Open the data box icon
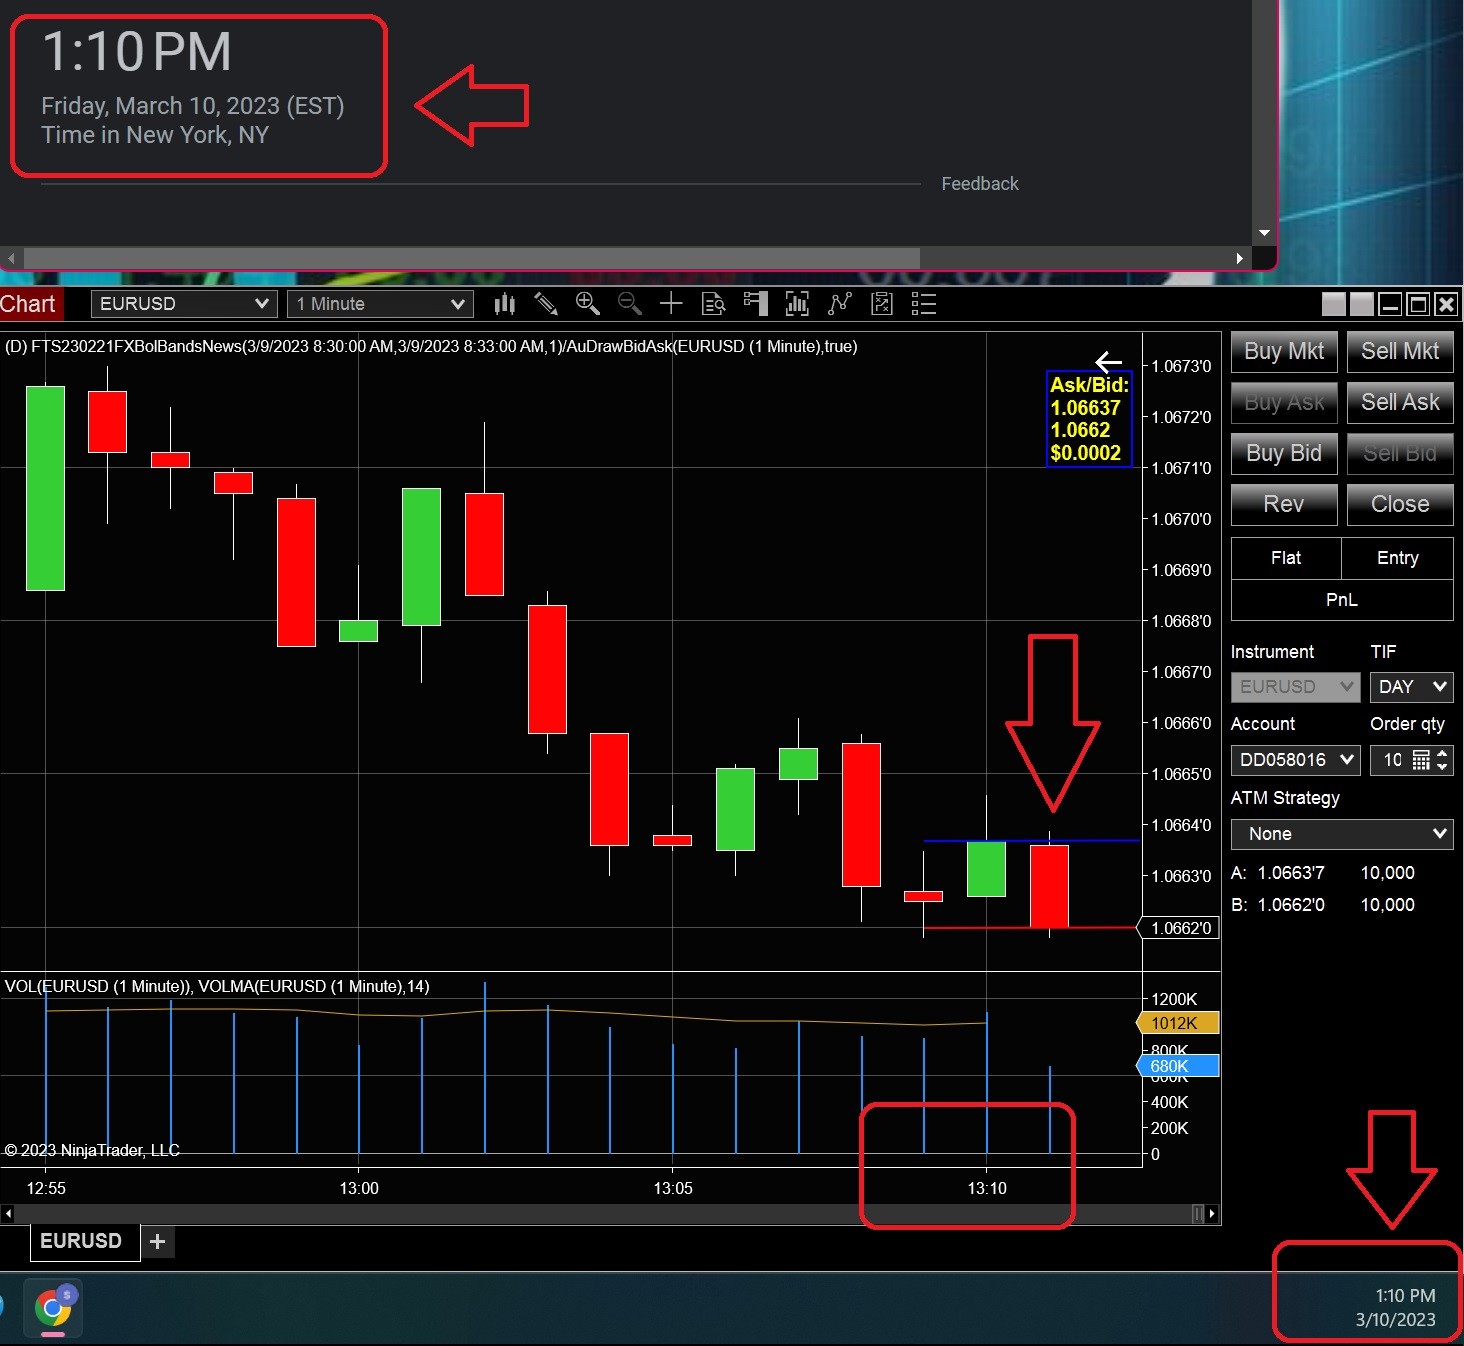 click(713, 304)
